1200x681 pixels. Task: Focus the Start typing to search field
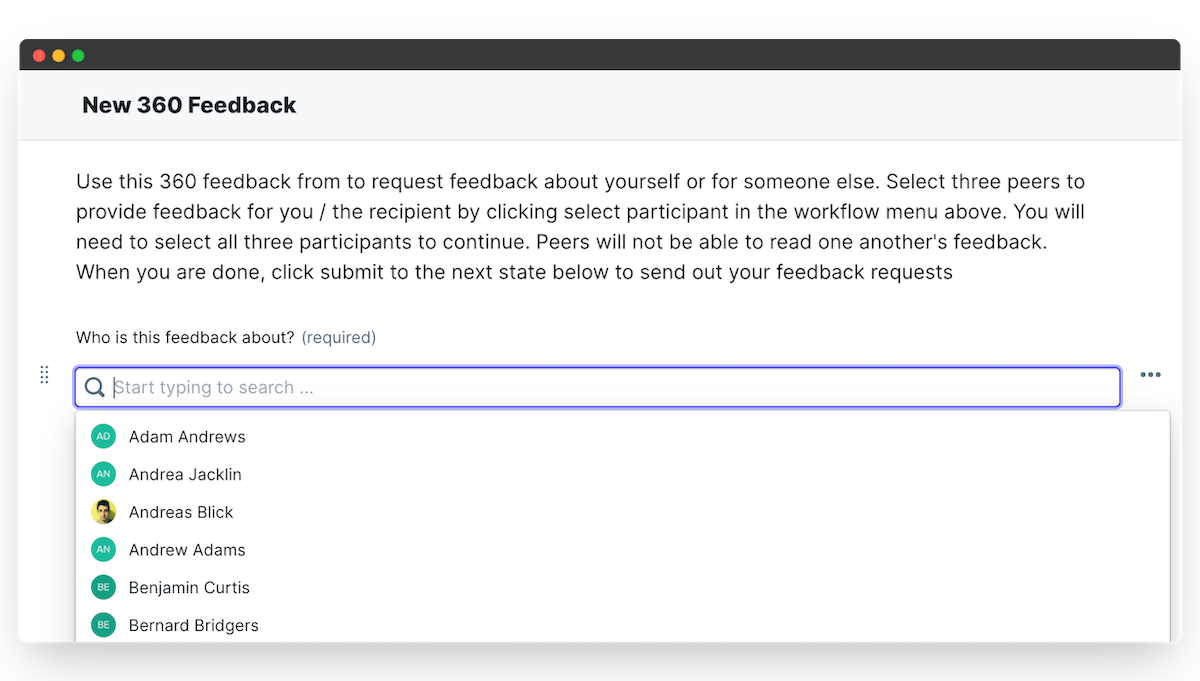pos(600,388)
